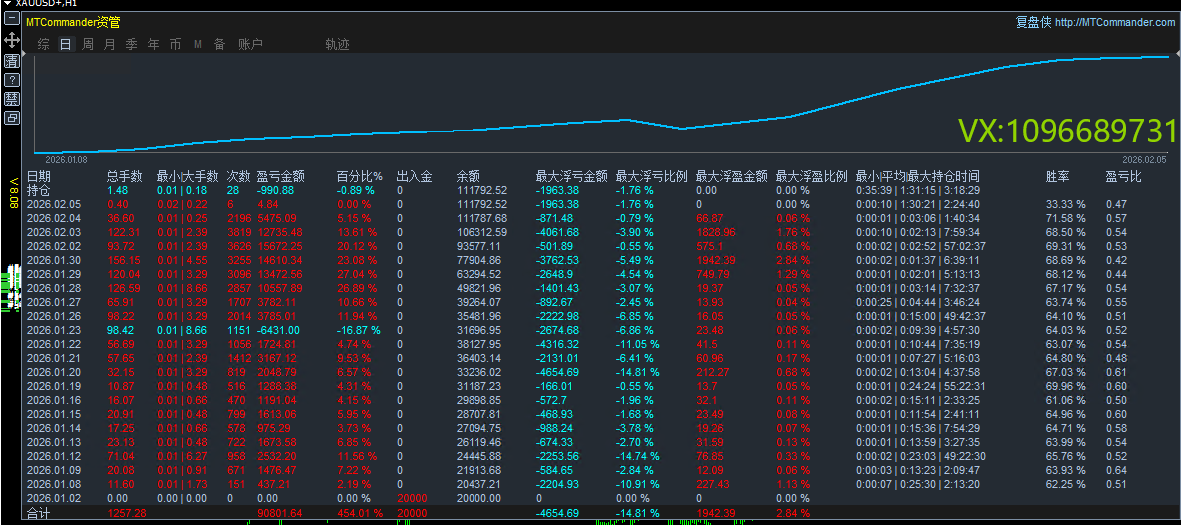Open the http://MTCommander.com link
Viewport: 1181px width, 525px height.
click(x=1115, y=23)
